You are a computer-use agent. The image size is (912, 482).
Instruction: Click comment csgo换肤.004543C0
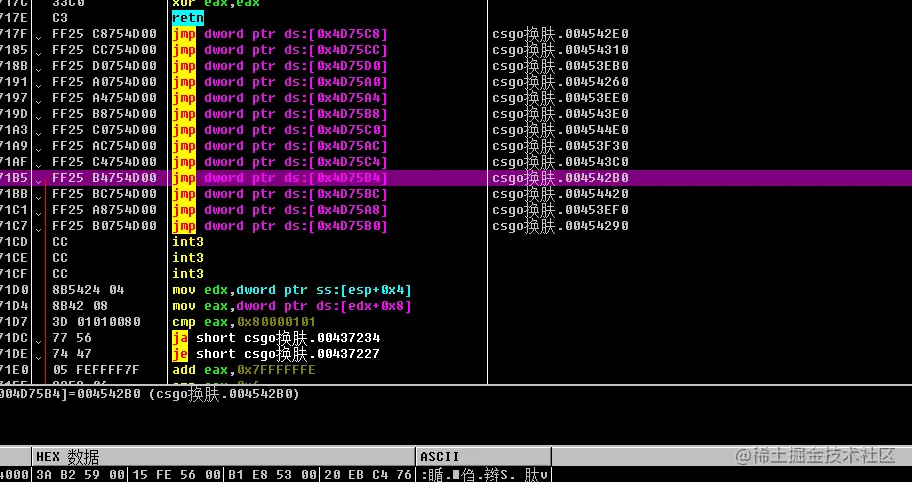point(560,162)
